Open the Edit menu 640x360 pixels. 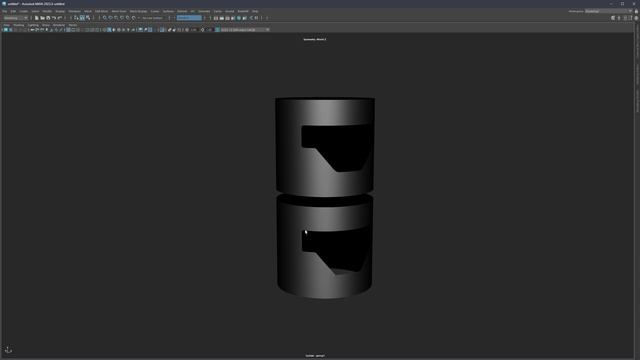click(x=13, y=11)
